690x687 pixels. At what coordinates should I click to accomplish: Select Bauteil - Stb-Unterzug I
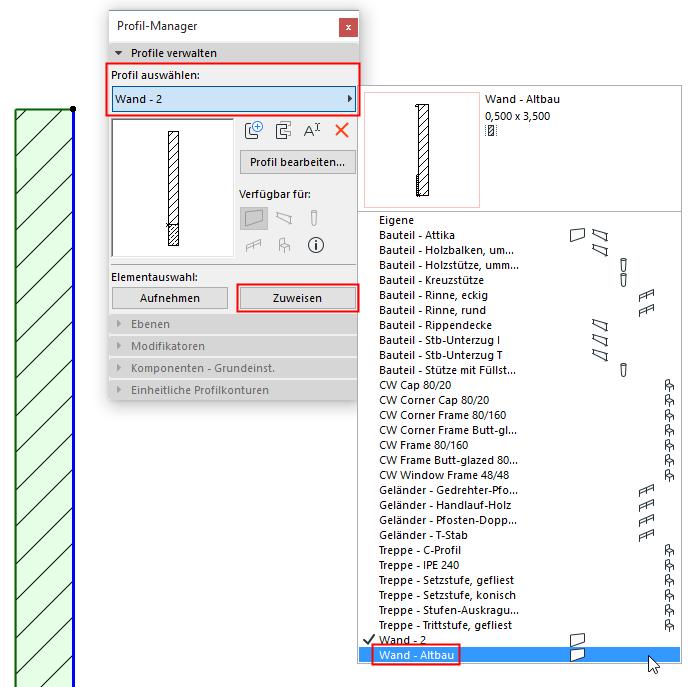pos(519,340)
